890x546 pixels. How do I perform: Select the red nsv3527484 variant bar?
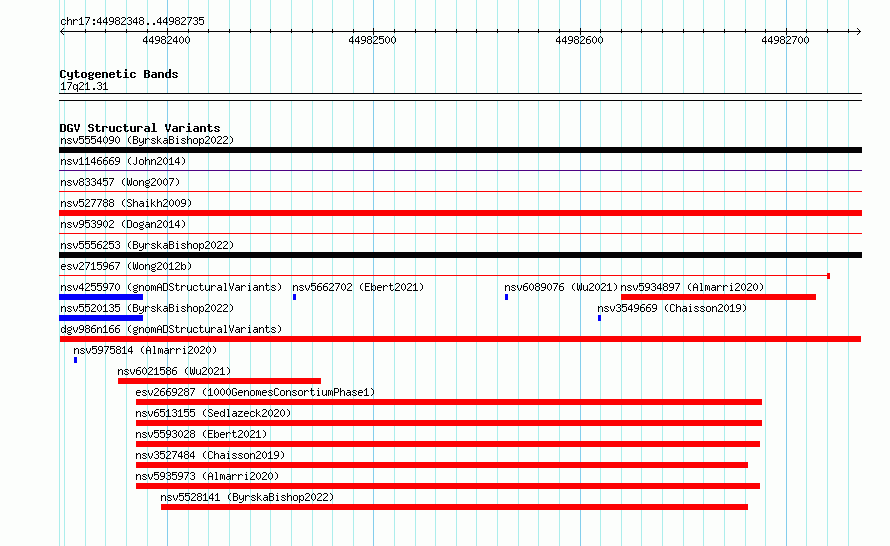click(x=442, y=465)
